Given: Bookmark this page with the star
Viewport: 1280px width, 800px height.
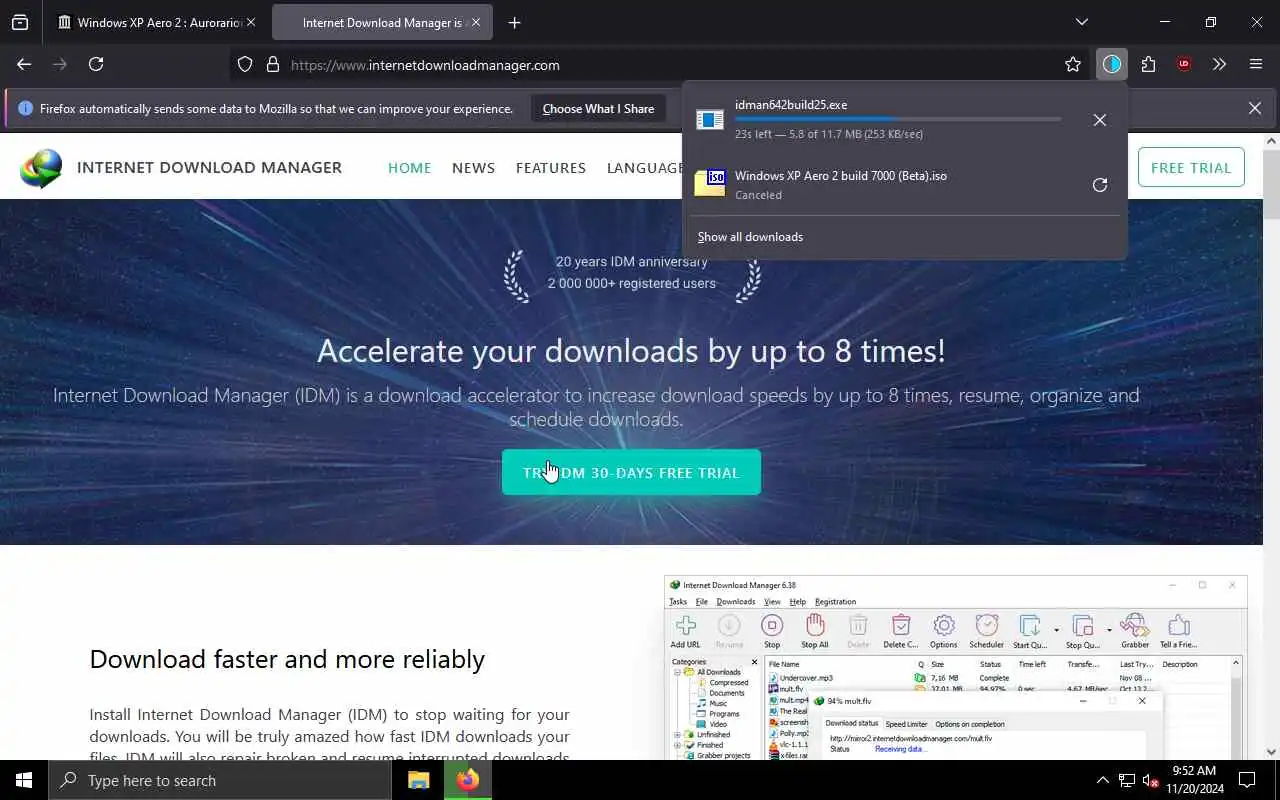Looking at the screenshot, I should point(1073,65).
